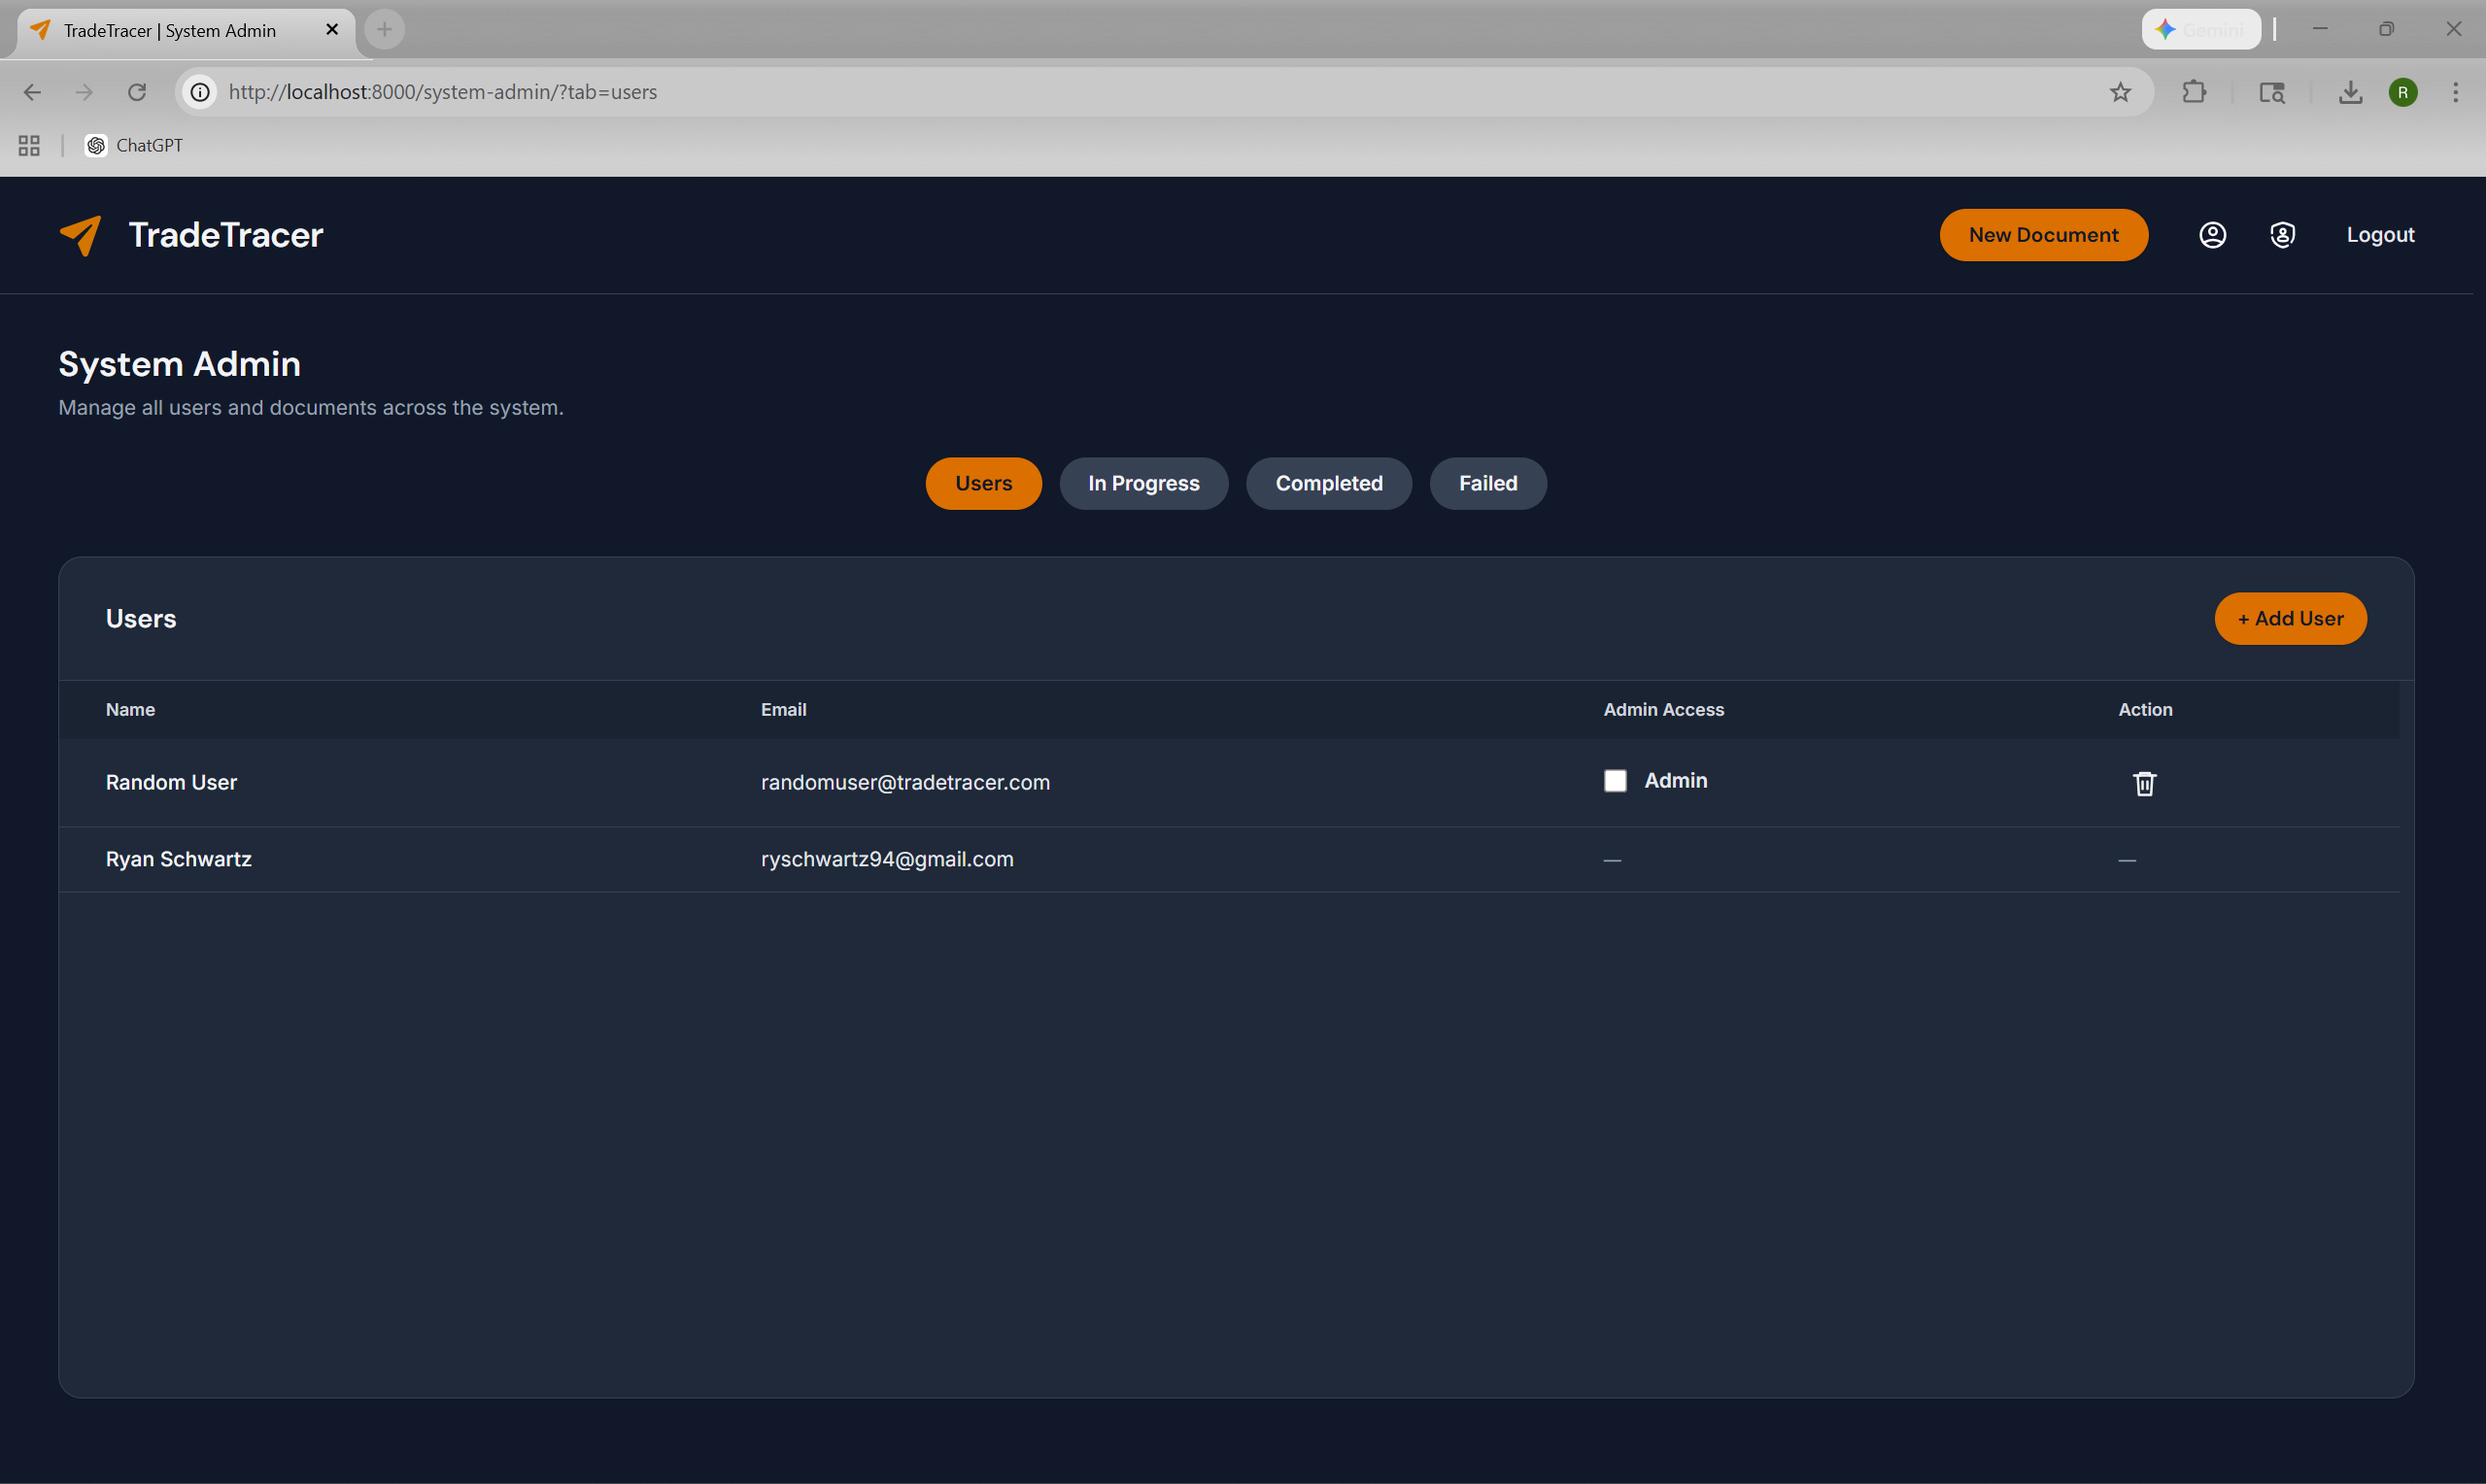Click the Action column header
Viewport: 2486px width, 1484px height.
tap(2145, 710)
